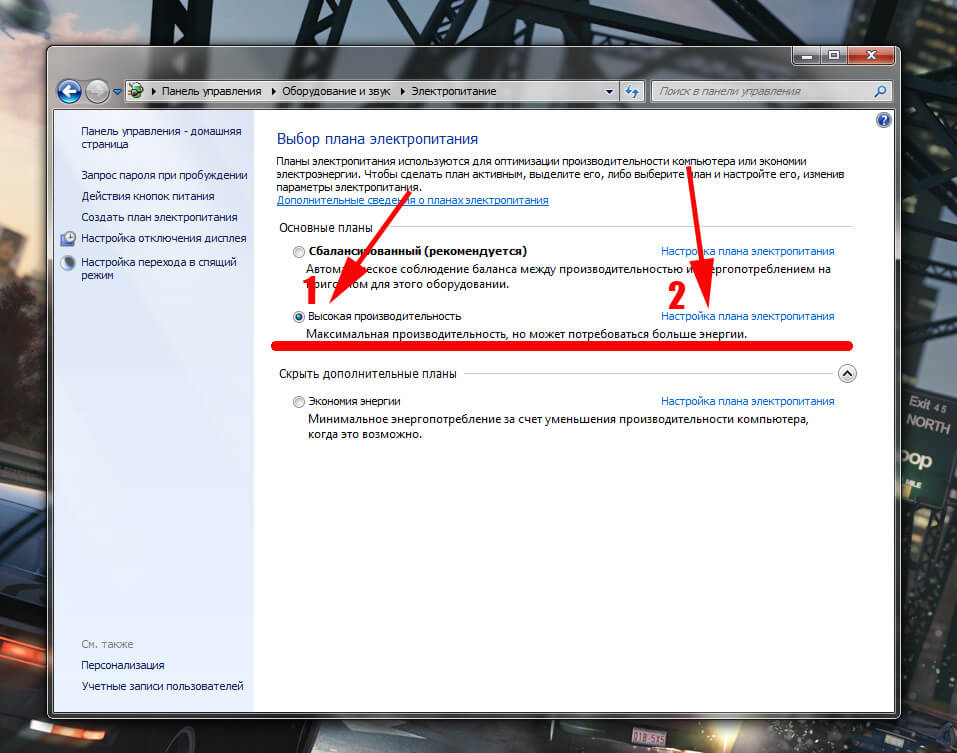
Task: Go back with the blue Back arrow
Action: point(70,92)
